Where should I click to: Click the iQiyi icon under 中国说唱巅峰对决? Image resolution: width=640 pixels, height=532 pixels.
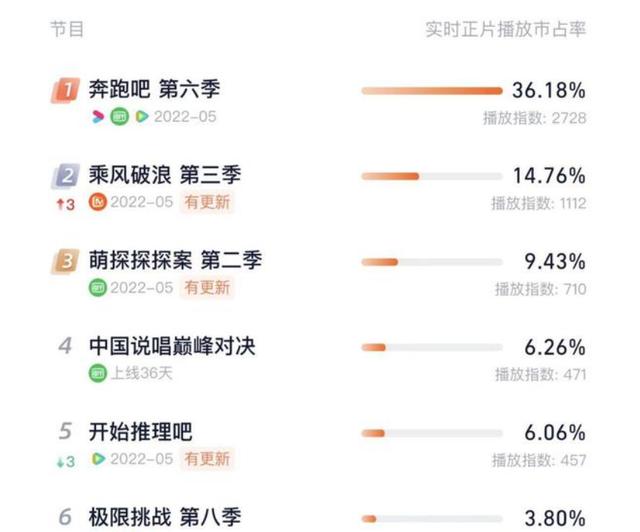click(98, 373)
